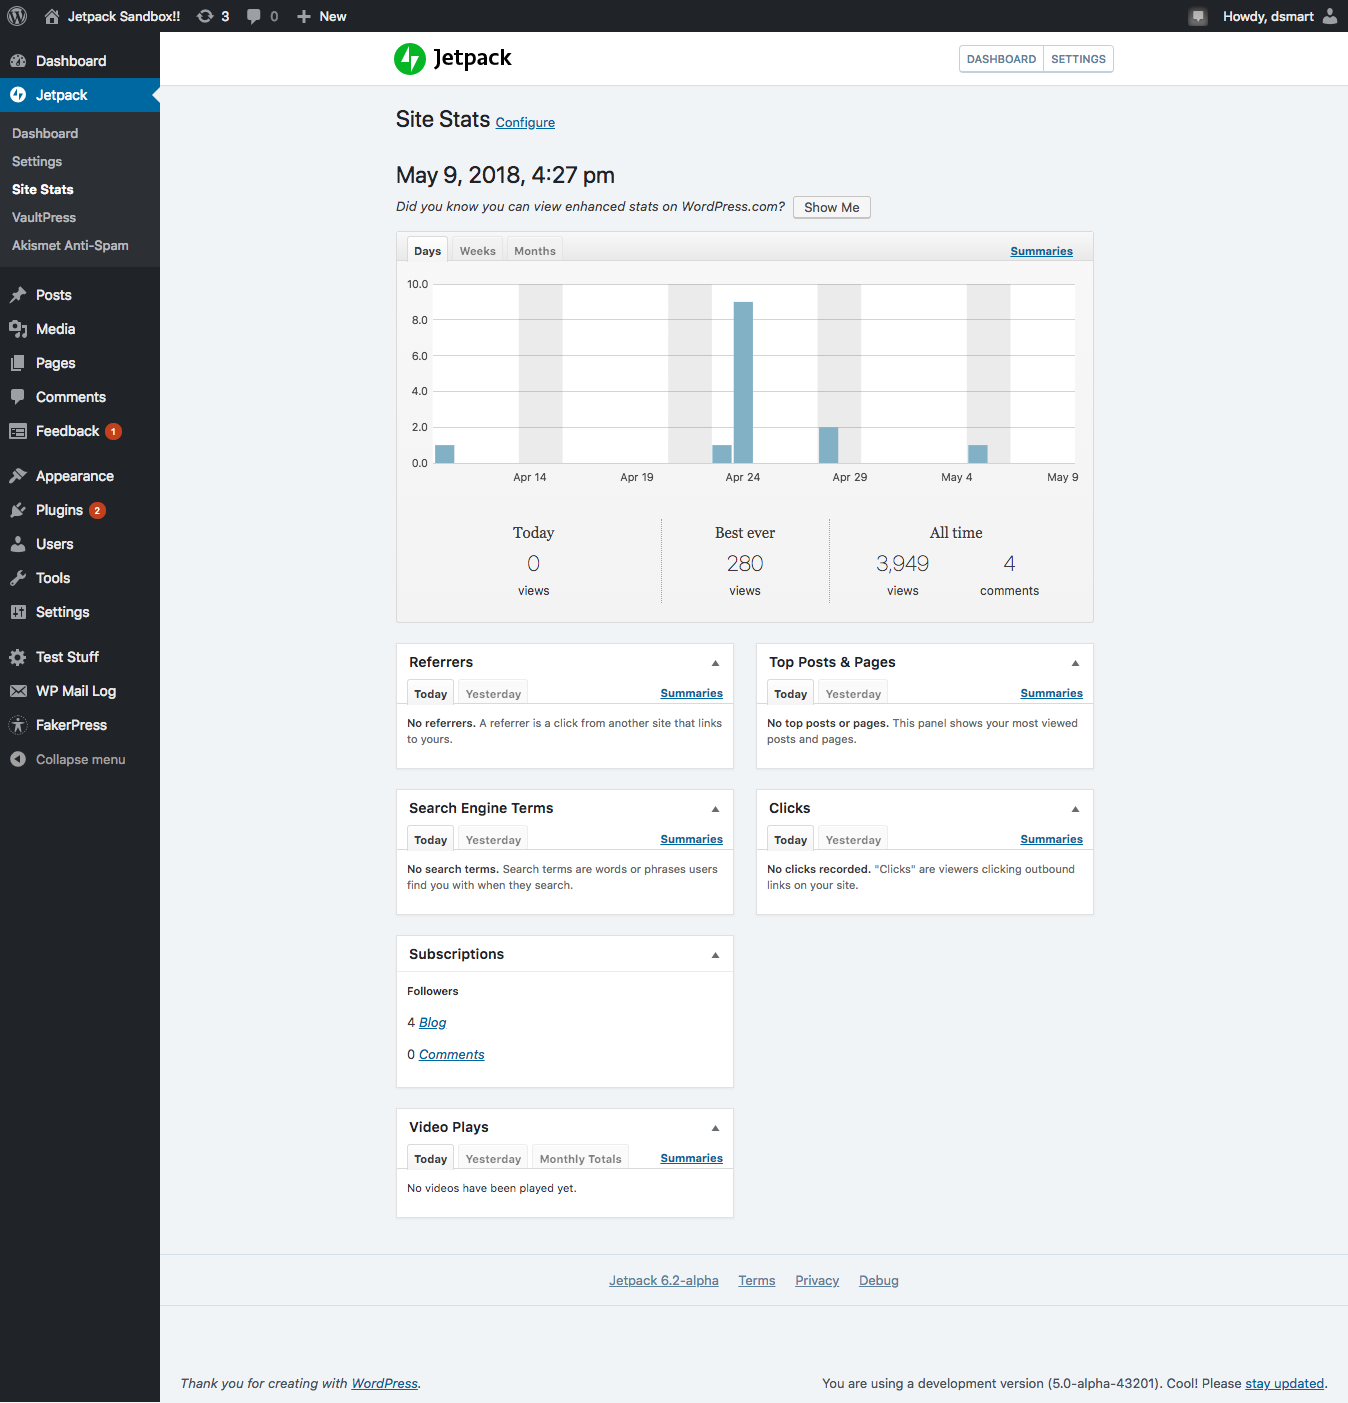Click the Media icon in sidebar
Image resolution: width=1348 pixels, height=1403 pixels.
[x=18, y=329]
